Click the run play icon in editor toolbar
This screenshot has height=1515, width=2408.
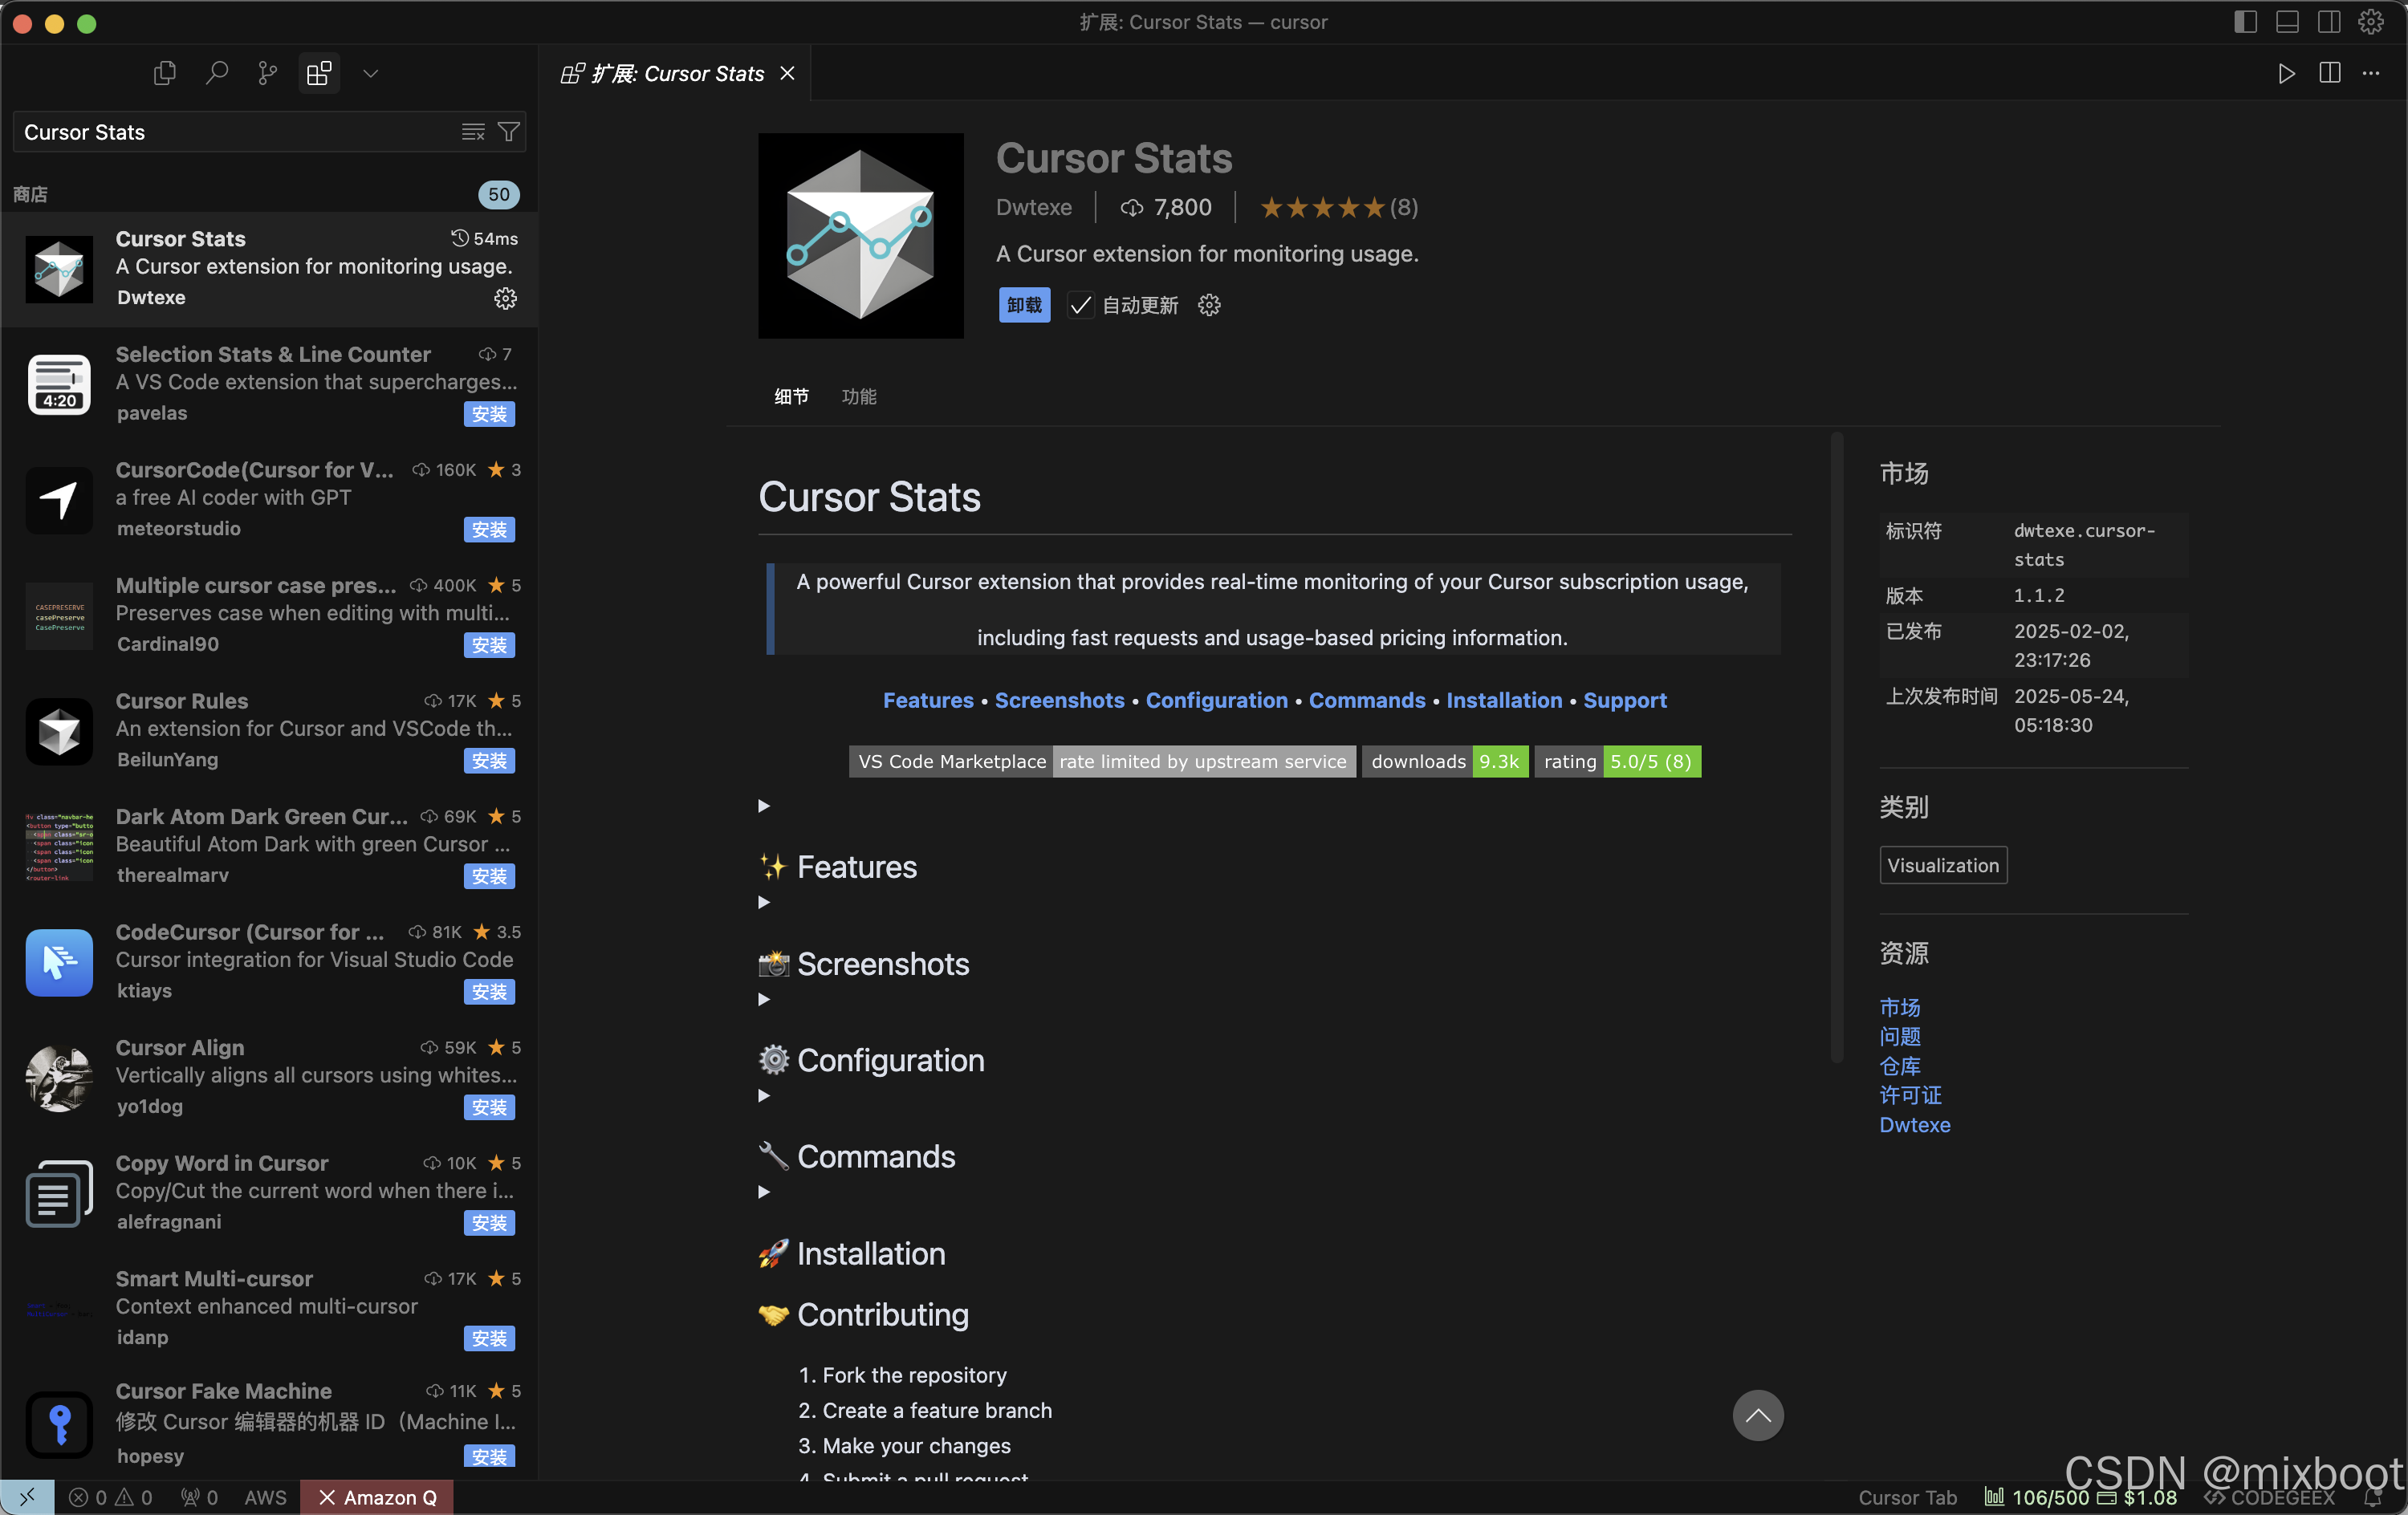[2286, 73]
